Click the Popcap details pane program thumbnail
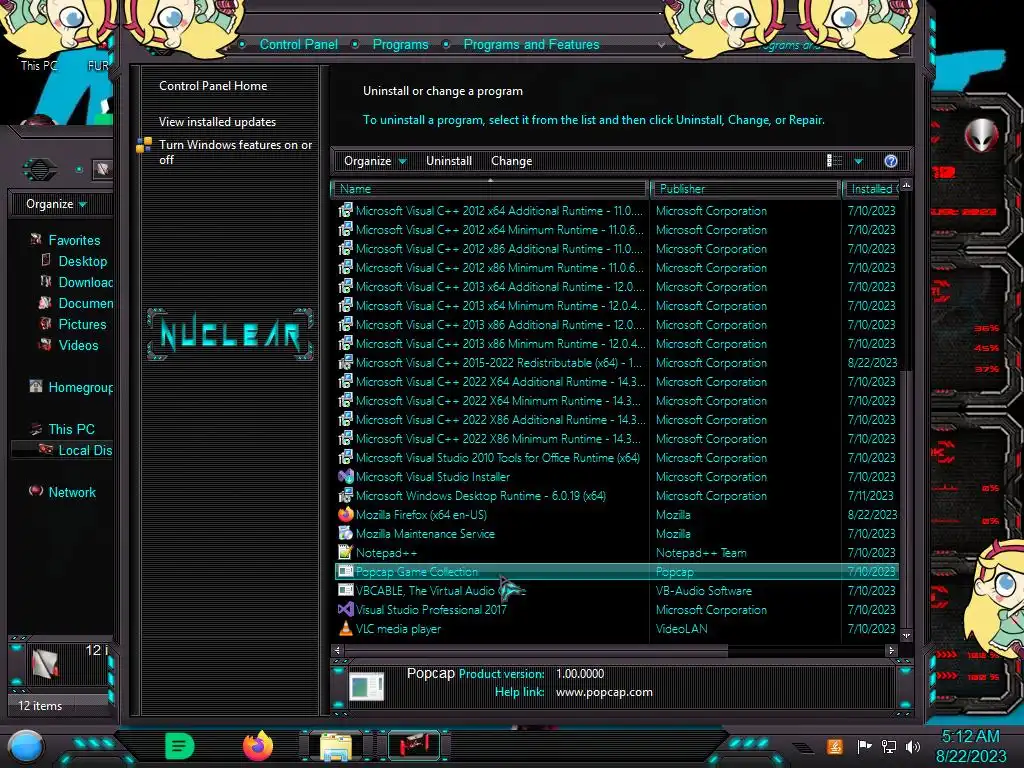This screenshot has width=1024, height=768. 366,686
